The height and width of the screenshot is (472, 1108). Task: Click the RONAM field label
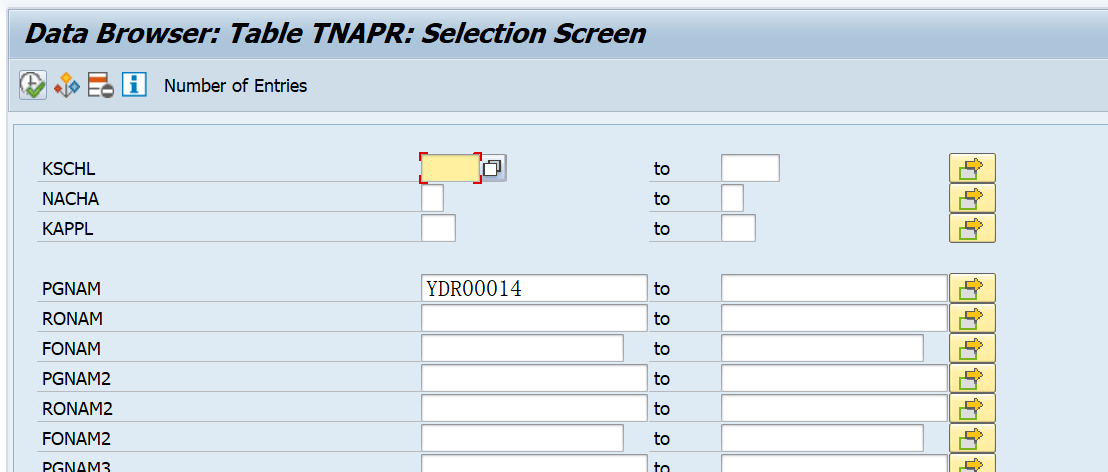(x=72, y=319)
